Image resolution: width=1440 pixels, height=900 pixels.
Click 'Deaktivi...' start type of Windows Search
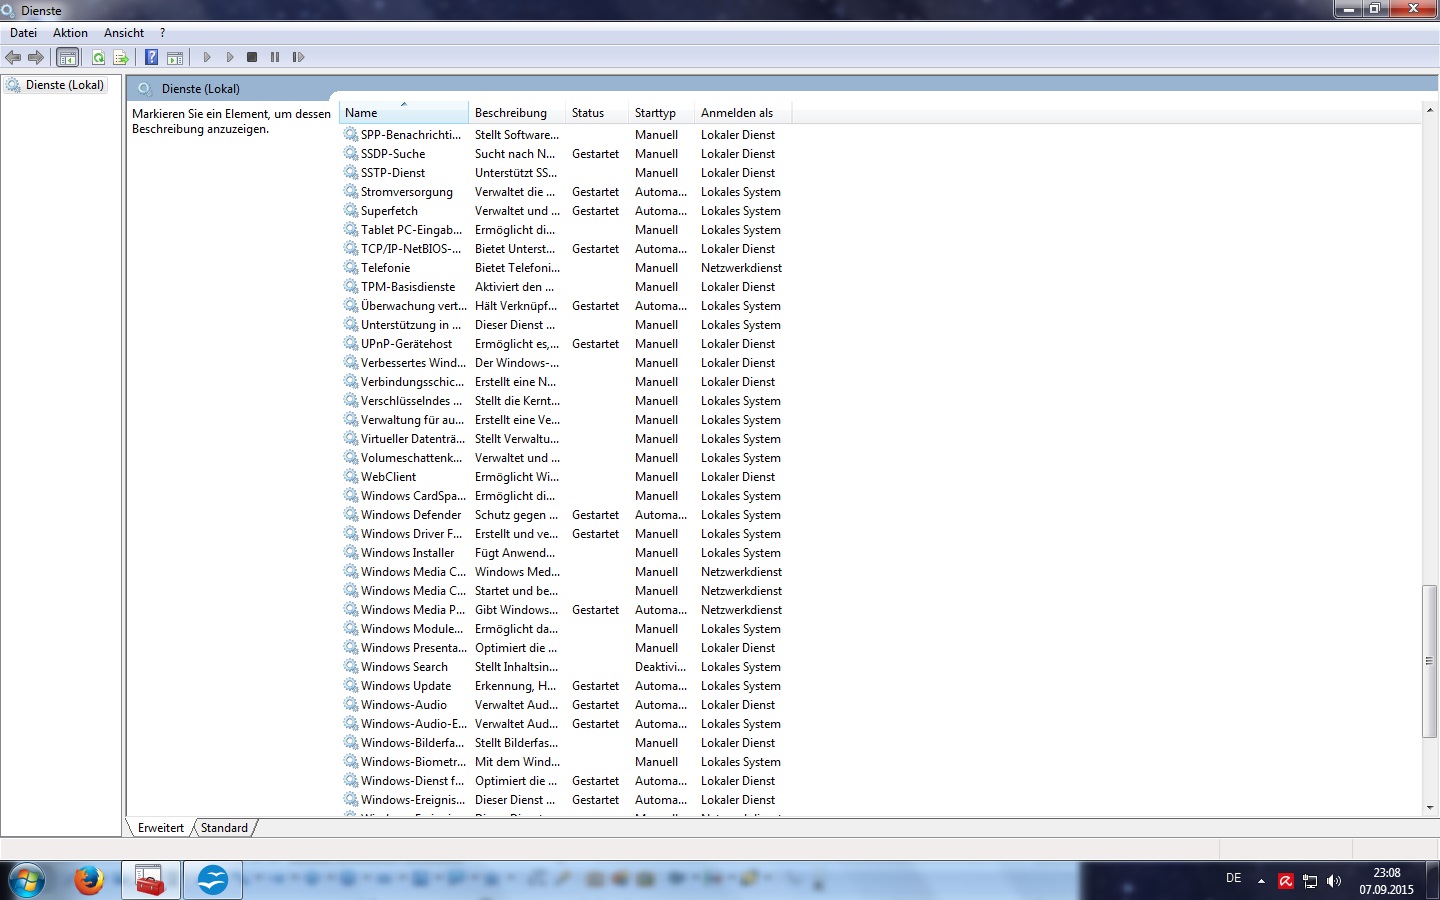tap(660, 666)
